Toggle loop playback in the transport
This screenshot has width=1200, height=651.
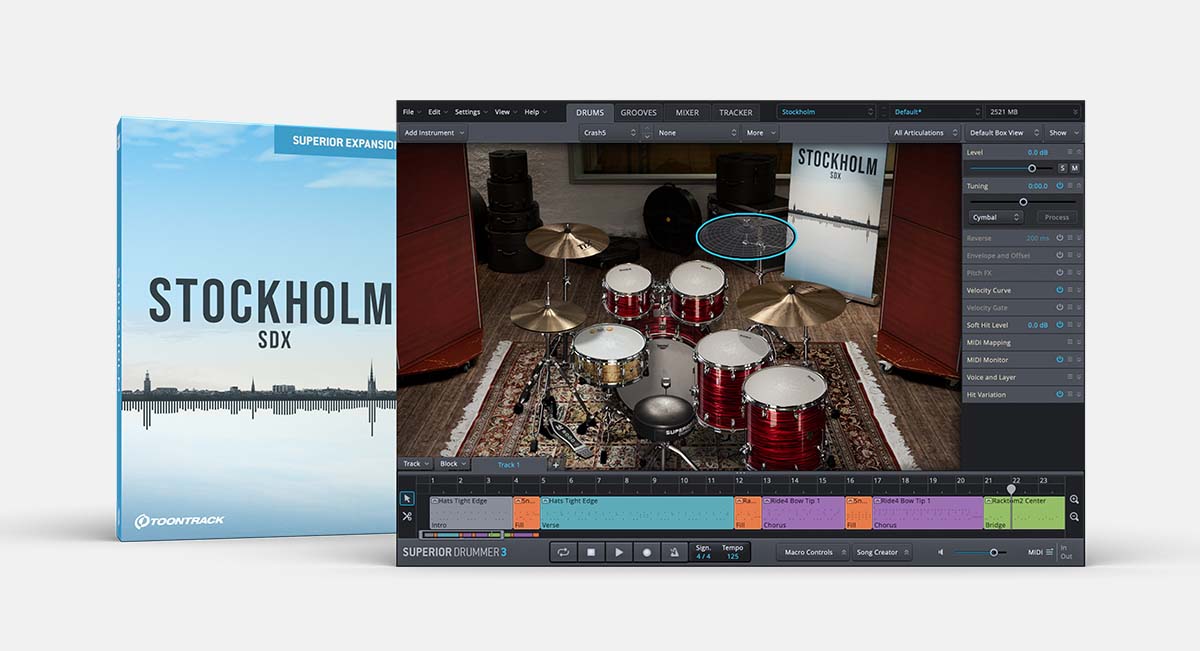coord(563,552)
